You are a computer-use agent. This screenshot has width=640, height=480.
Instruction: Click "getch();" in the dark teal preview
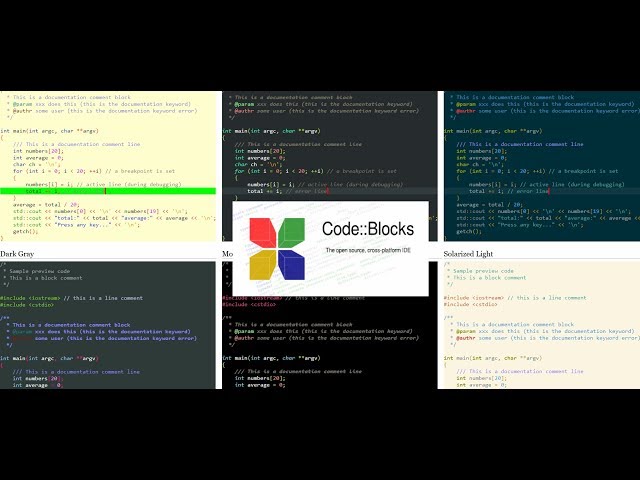pyautogui.click(x=469, y=231)
